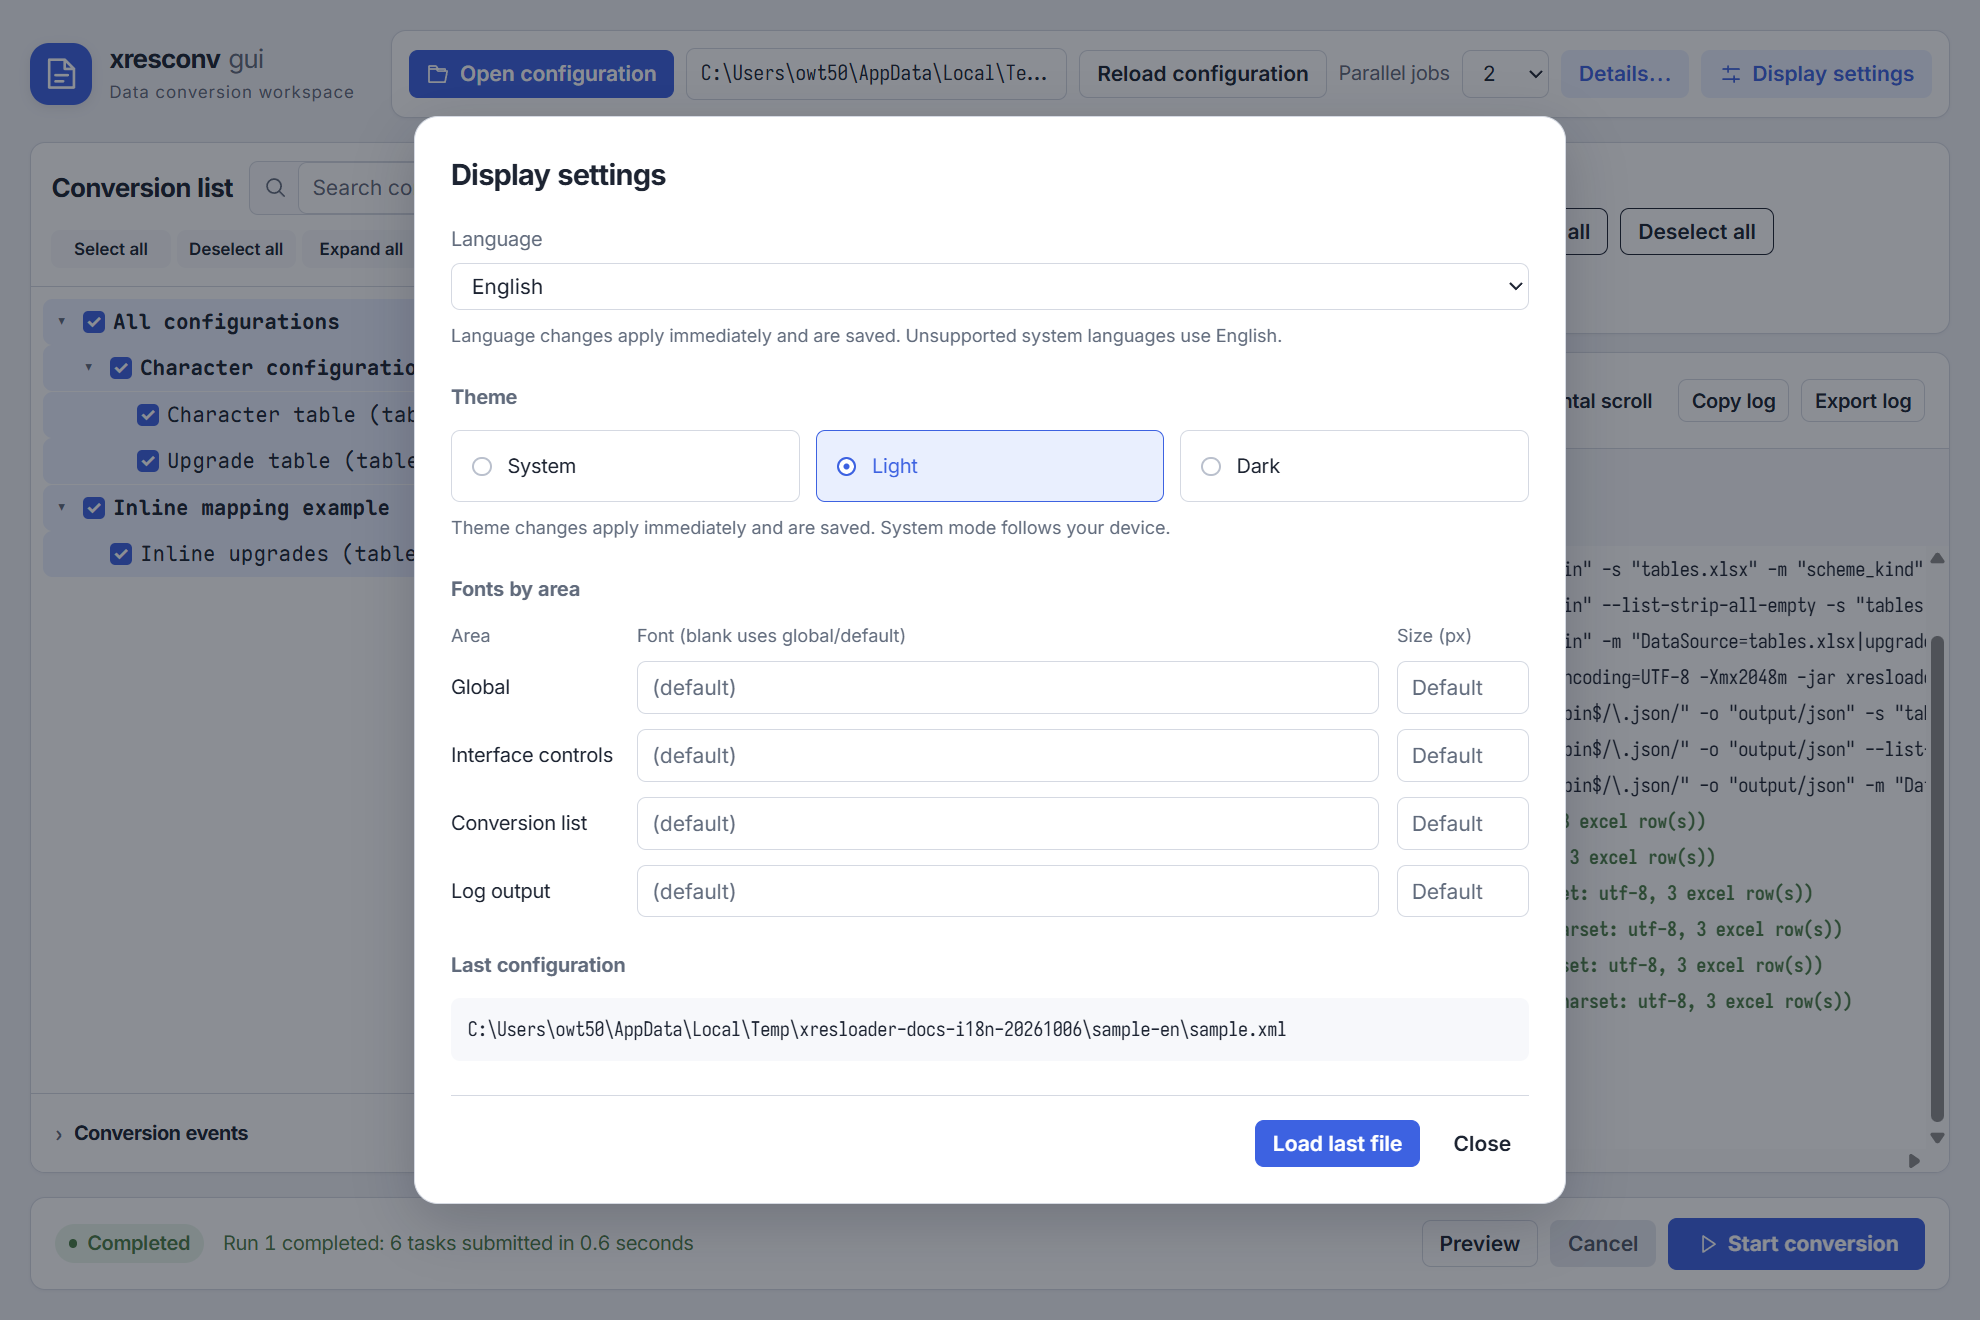Toggle the All configurations checkbox
The height and width of the screenshot is (1320, 1980).
coord(94,322)
